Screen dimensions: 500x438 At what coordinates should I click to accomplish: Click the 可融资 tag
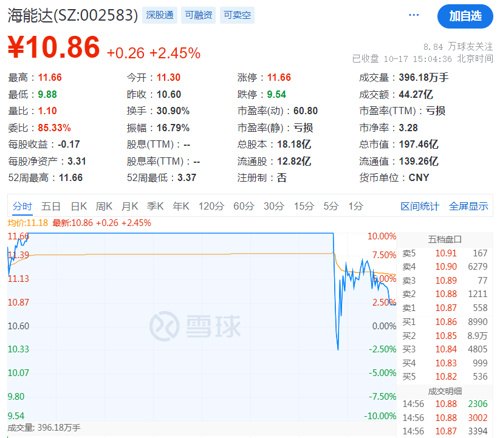[x=198, y=15]
